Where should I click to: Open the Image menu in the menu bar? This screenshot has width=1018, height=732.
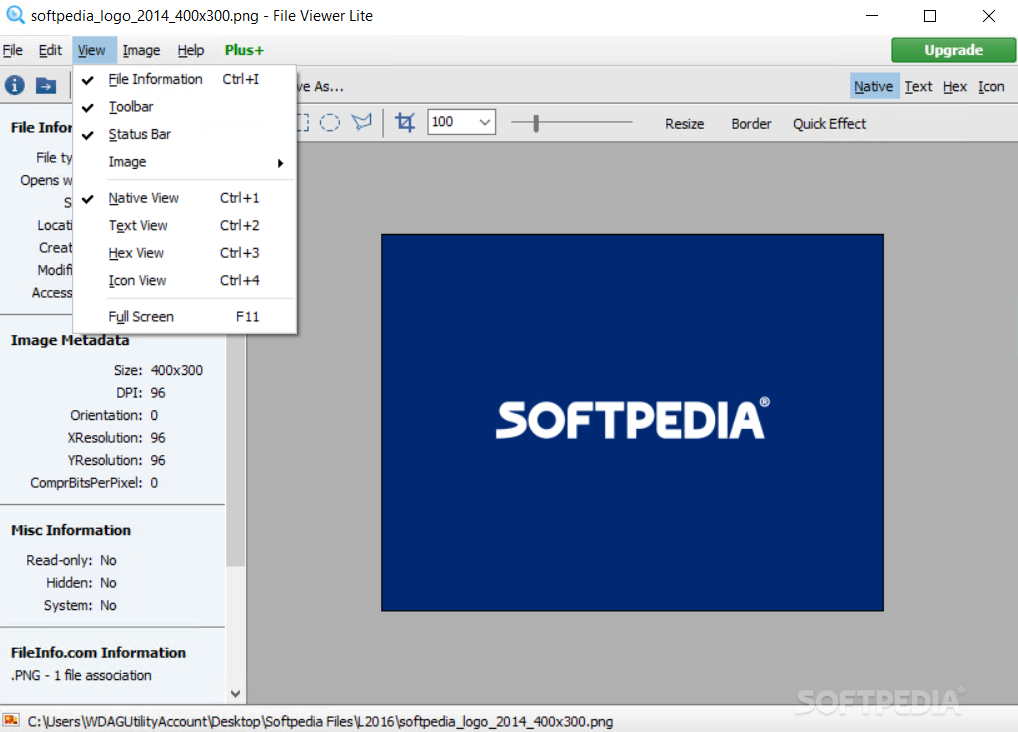[141, 50]
